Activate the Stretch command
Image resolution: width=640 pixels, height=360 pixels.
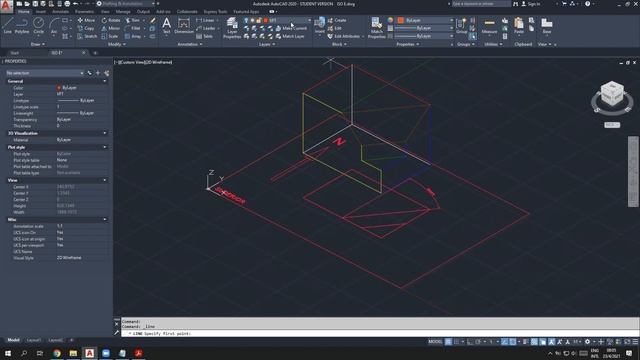click(x=87, y=36)
